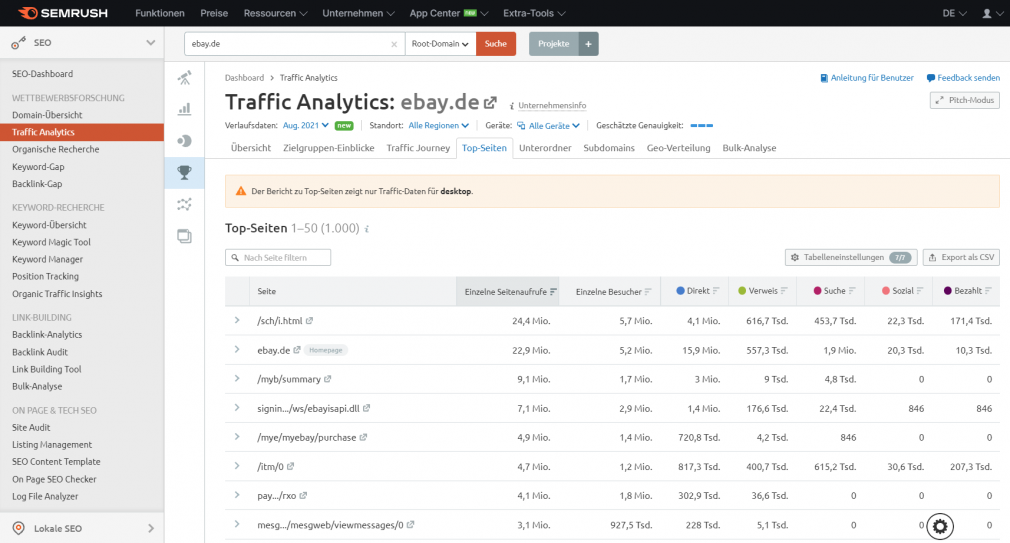
Task: Open the DE language dropdown
Action: 955,13
